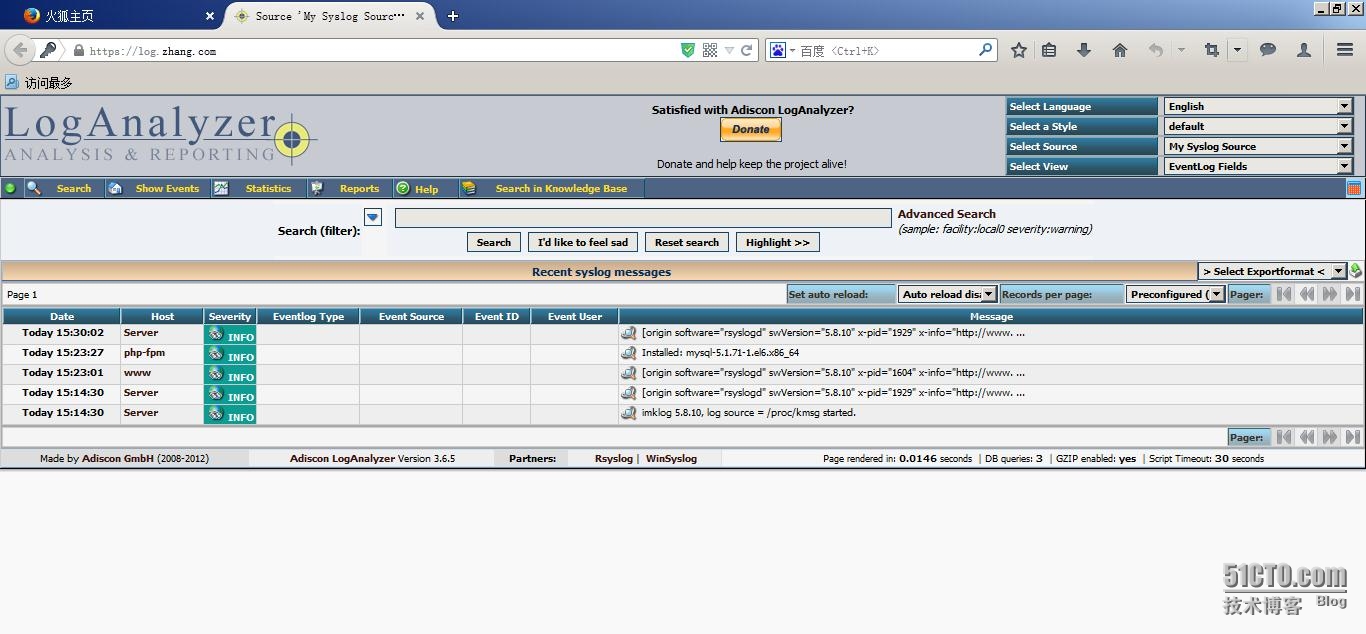Open Firefox hamburger menu
Viewport: 1366px width, 634px height.
[1345, 50]
